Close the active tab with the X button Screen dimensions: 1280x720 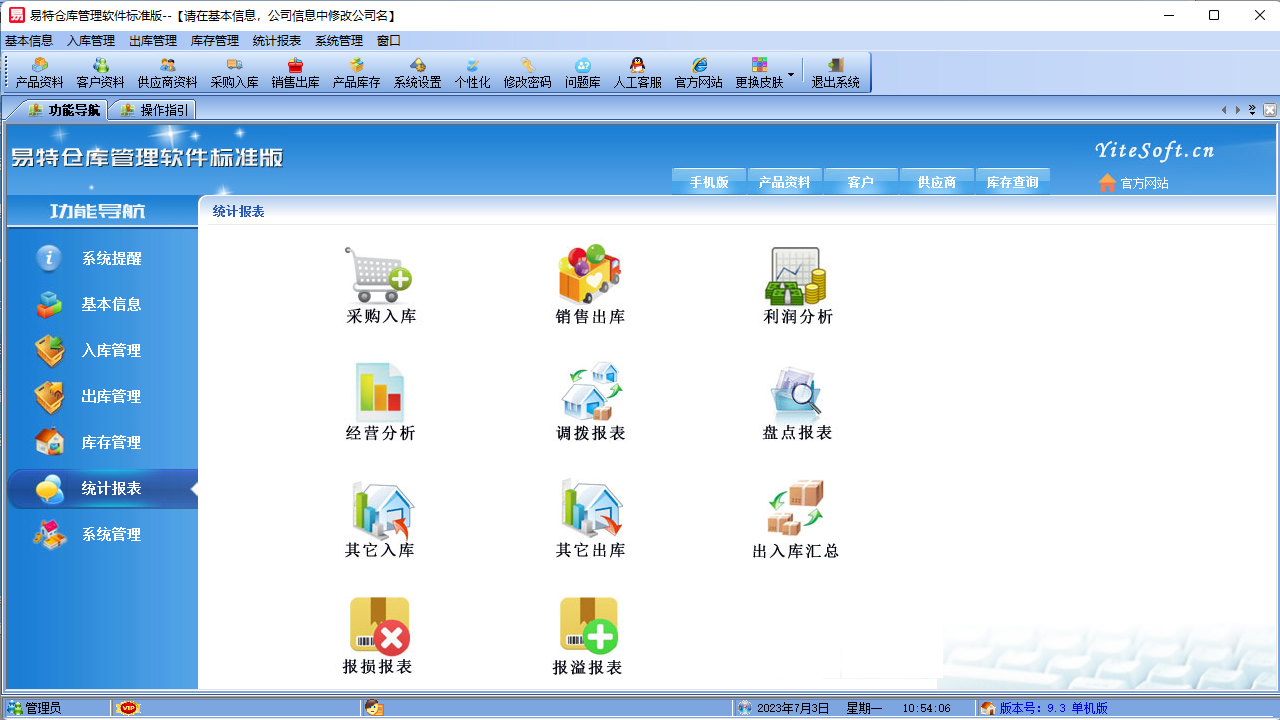click(1270, 110)
